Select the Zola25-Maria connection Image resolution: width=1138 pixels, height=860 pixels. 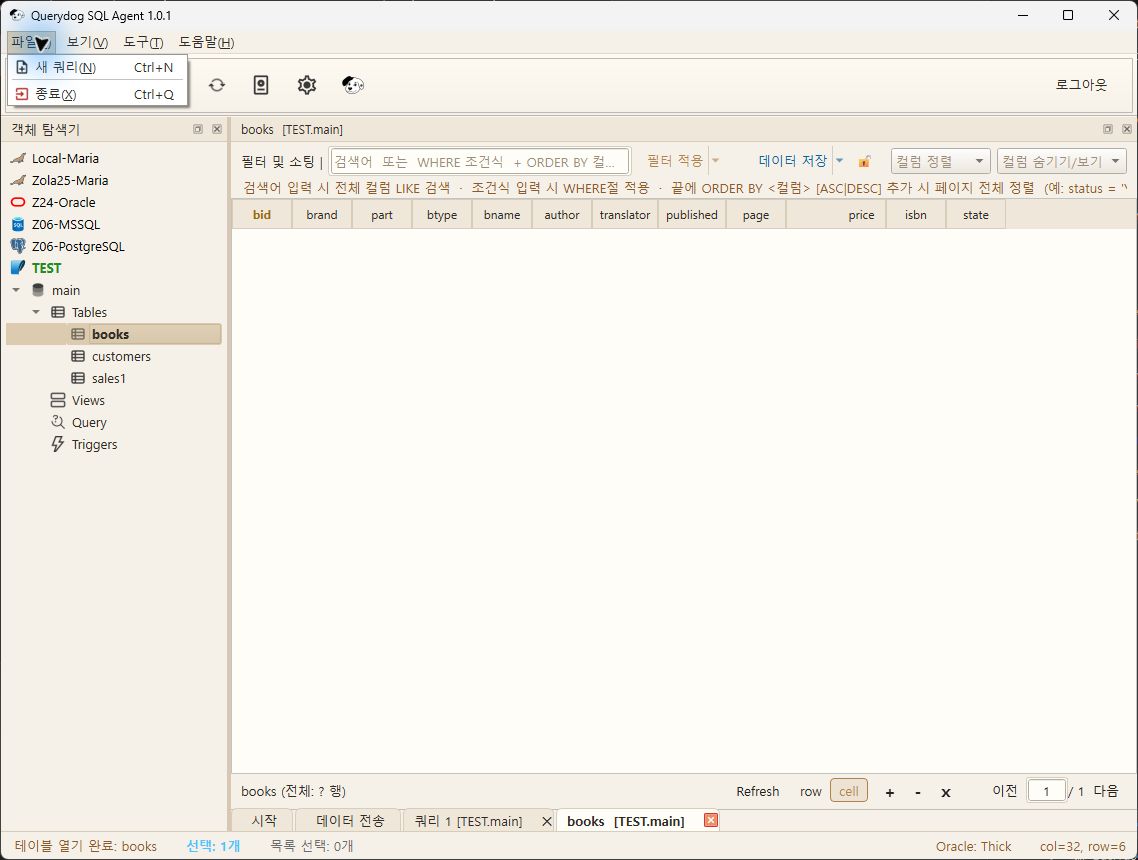(70, 180)
